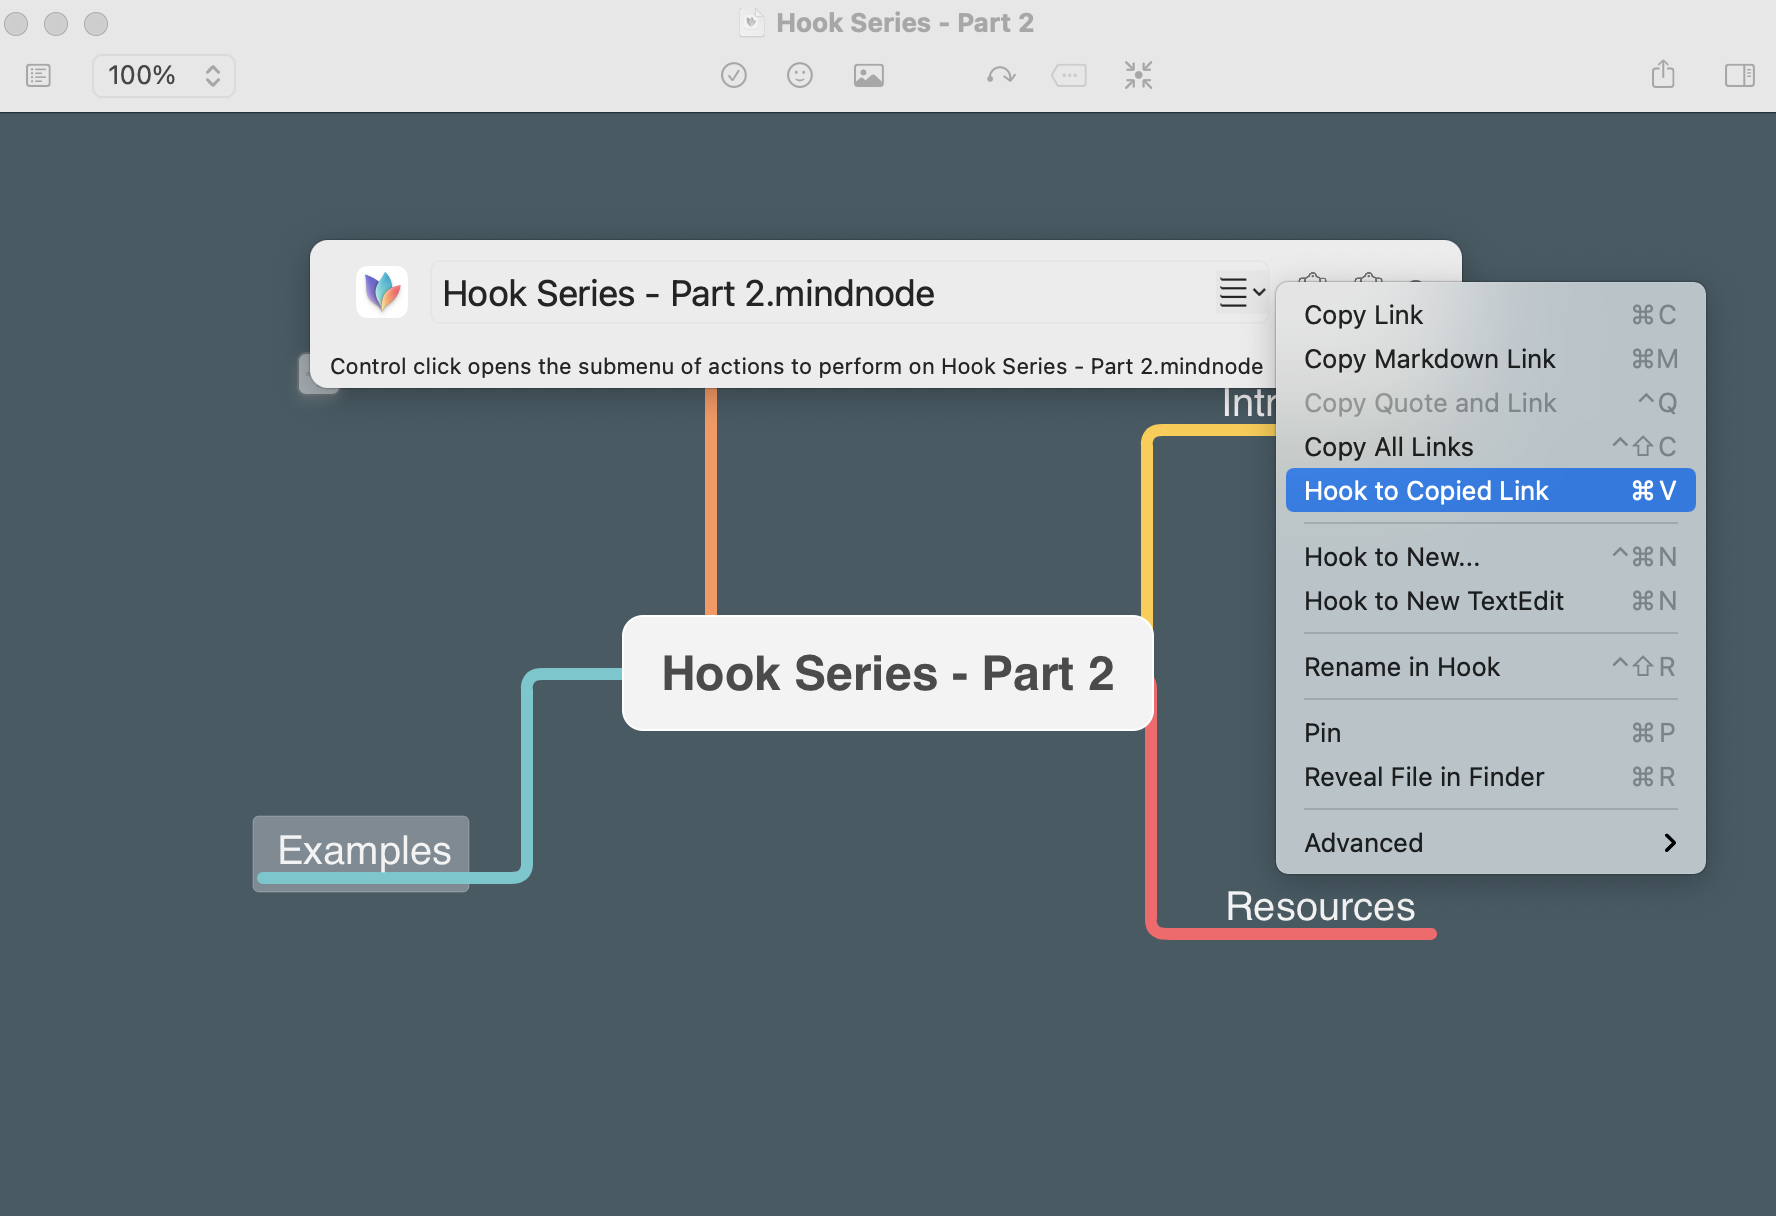Choose Hook to New... entry

(x=1490, y=557)
